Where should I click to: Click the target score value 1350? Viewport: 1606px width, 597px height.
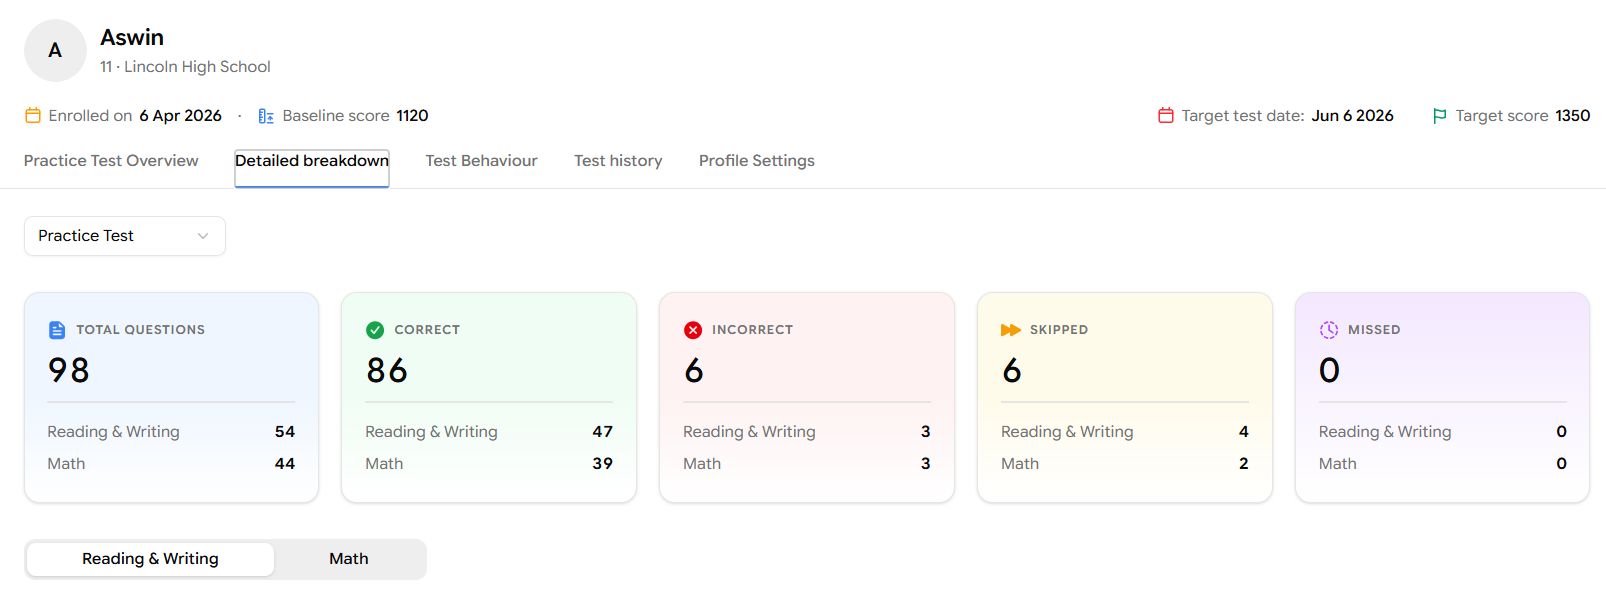click(1572, 116)
